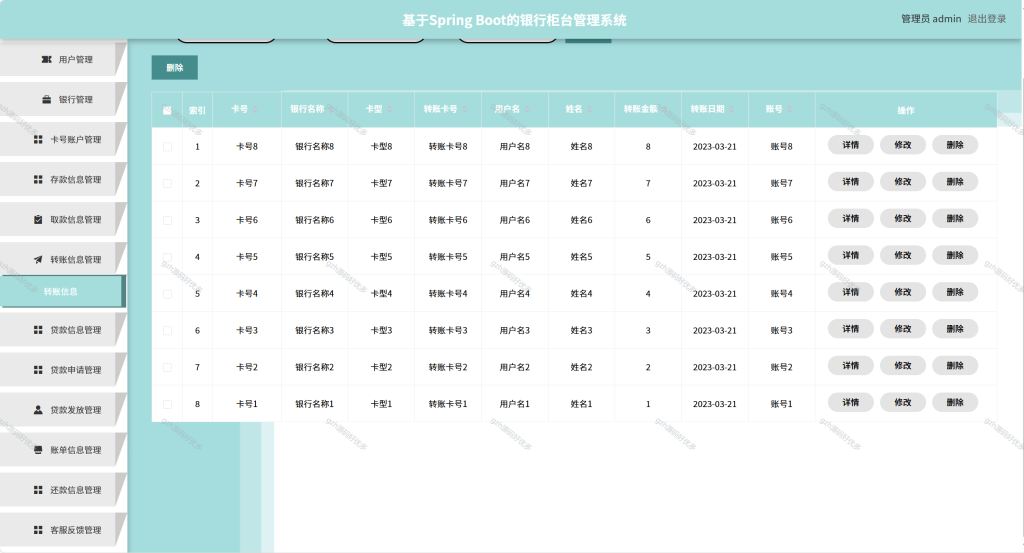Open 用户管理 menu
This screenshot has height=553, width=1024.
pos(62,59)
